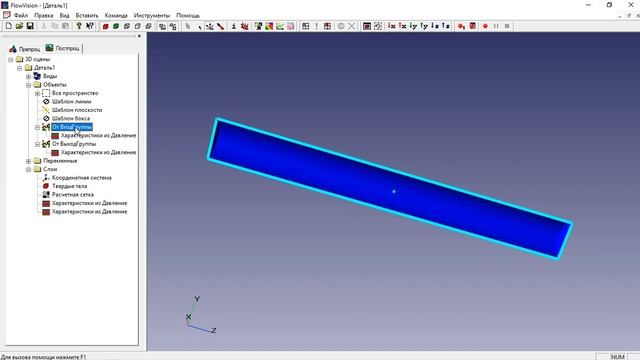Click the pink vector field toolbar icon
Screen dimensions: 640x360
290,26
